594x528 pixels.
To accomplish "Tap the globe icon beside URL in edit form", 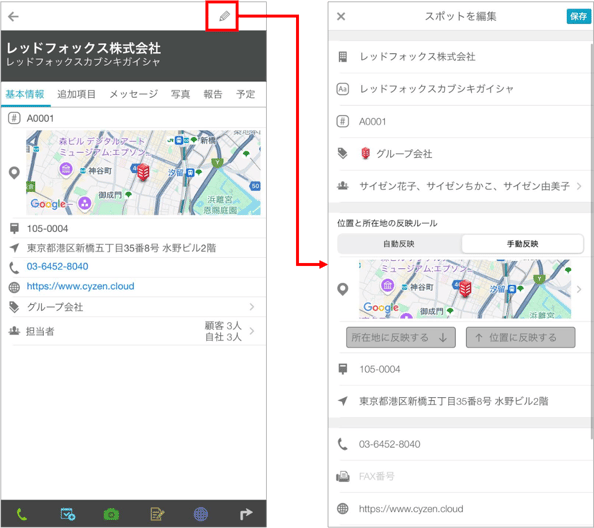I will tap(342, 508).
